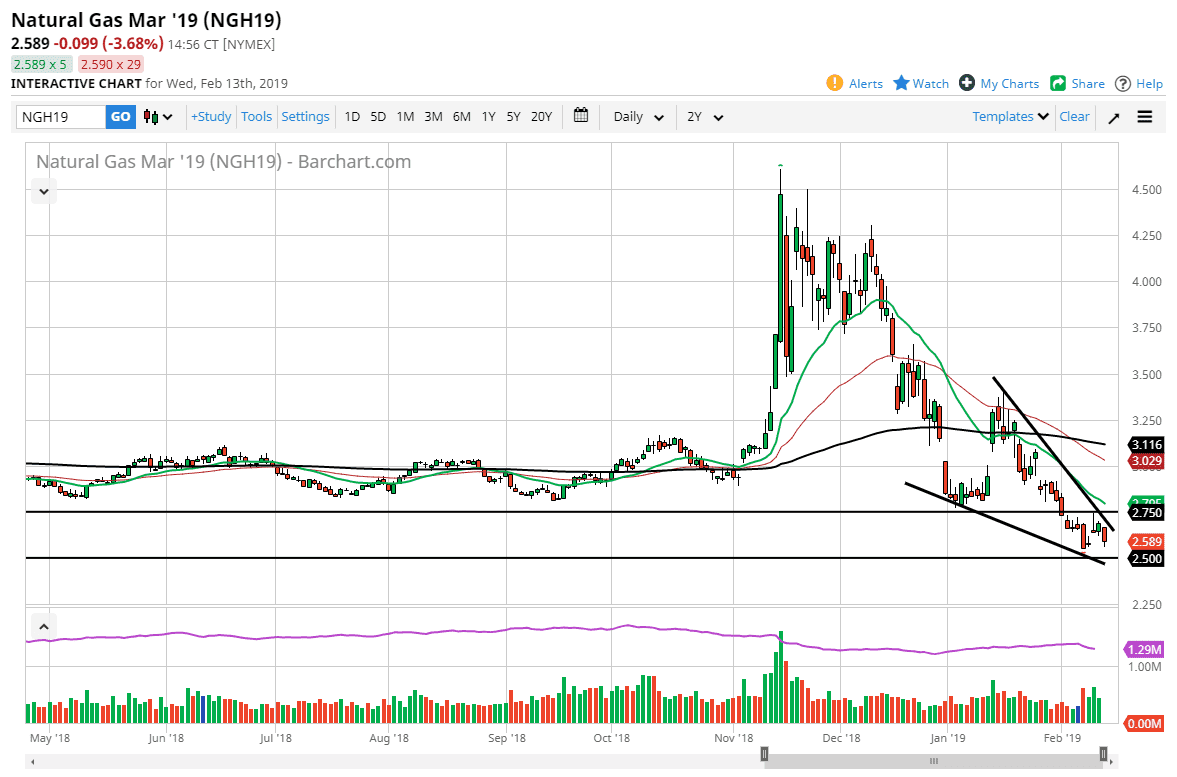Collapse the main price pane chevron
The height and width of the screenshot is (777, 1177).
click(x=44, y=190)
